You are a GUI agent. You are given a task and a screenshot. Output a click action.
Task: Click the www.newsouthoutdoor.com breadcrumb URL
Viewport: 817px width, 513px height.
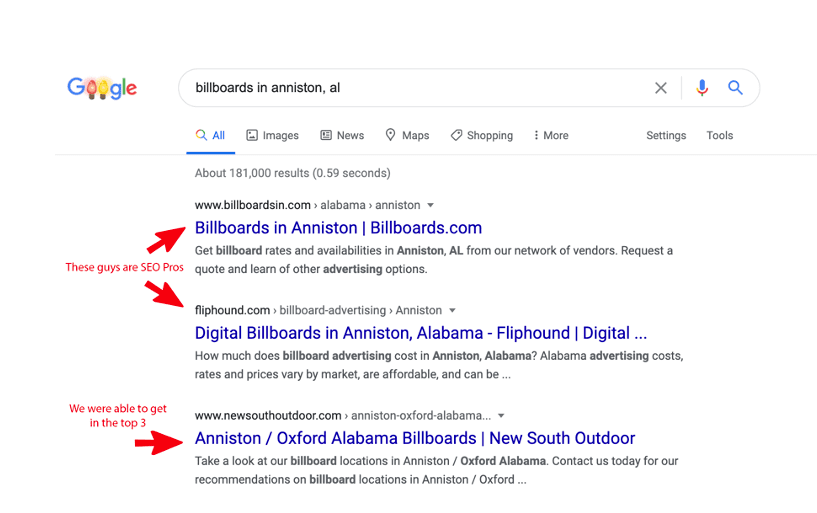(268, 415)
